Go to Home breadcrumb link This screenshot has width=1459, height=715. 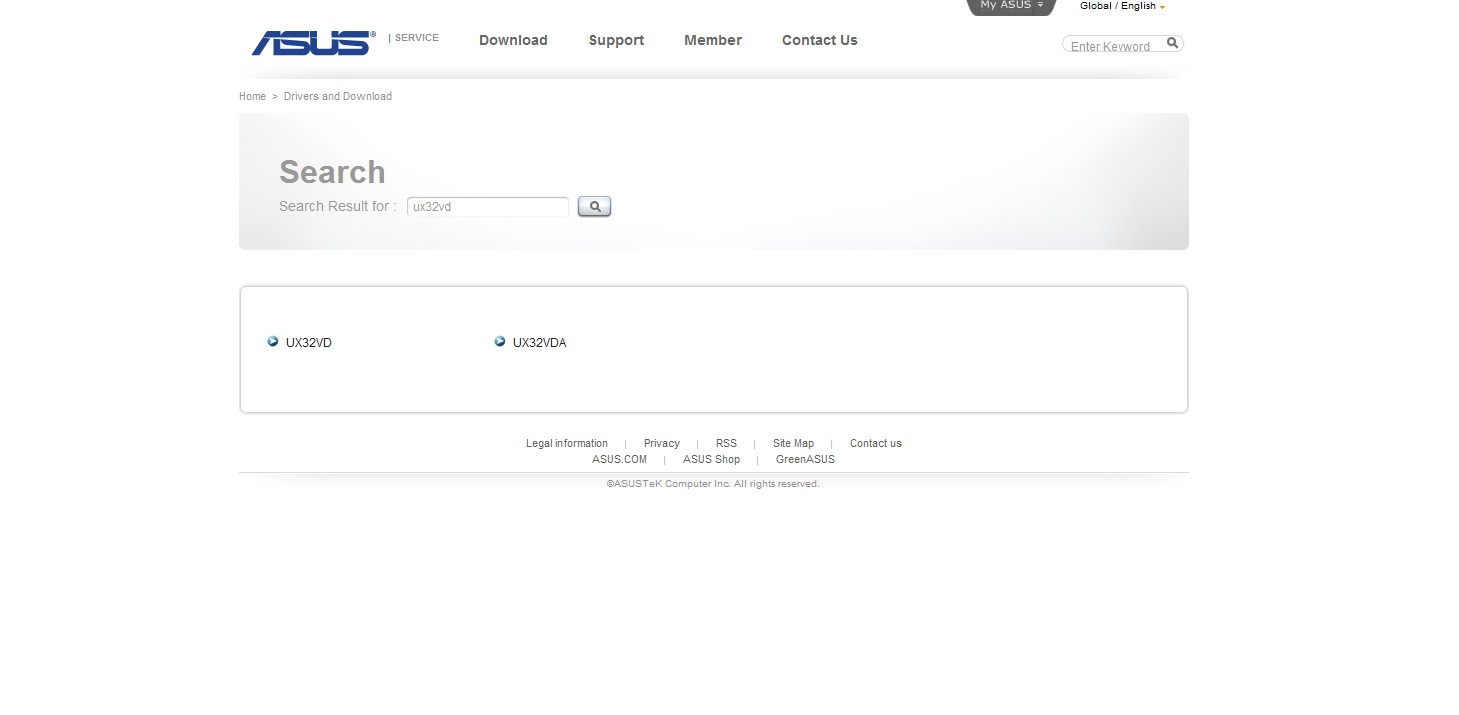pos(252,96)
